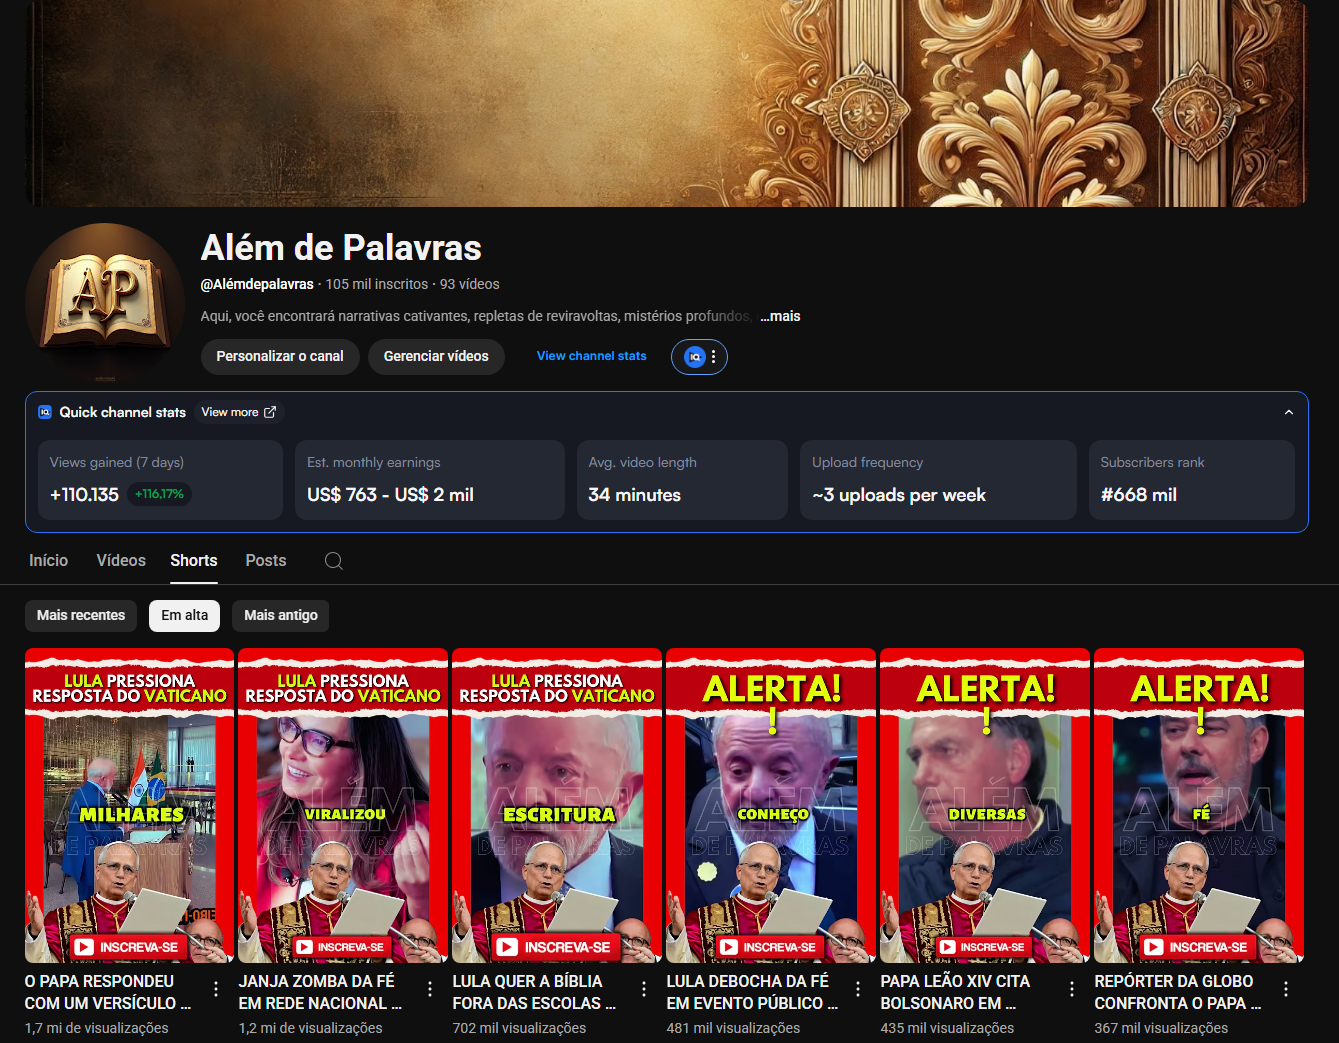Image resolution: width=1339 pixels, height=1043 pixels.
Task: Open the 'ESCRITURA' short thumbnail
Action: pos(557,805)
